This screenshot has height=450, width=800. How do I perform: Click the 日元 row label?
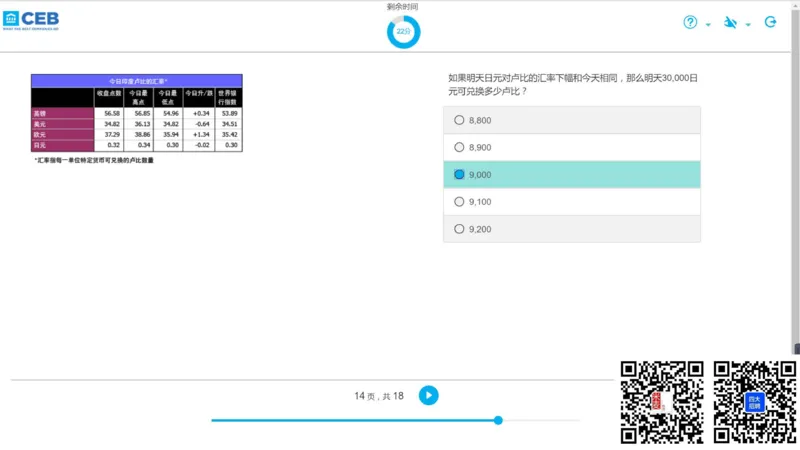(x=63, y=145)
